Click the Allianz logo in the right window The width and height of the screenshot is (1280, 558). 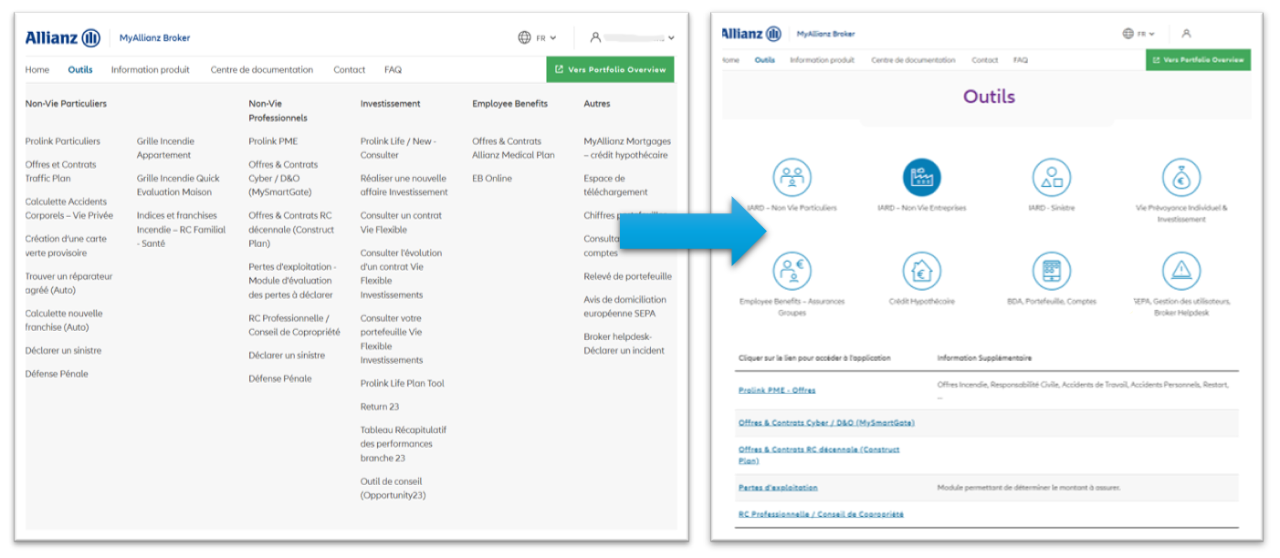tap(751, 33)
